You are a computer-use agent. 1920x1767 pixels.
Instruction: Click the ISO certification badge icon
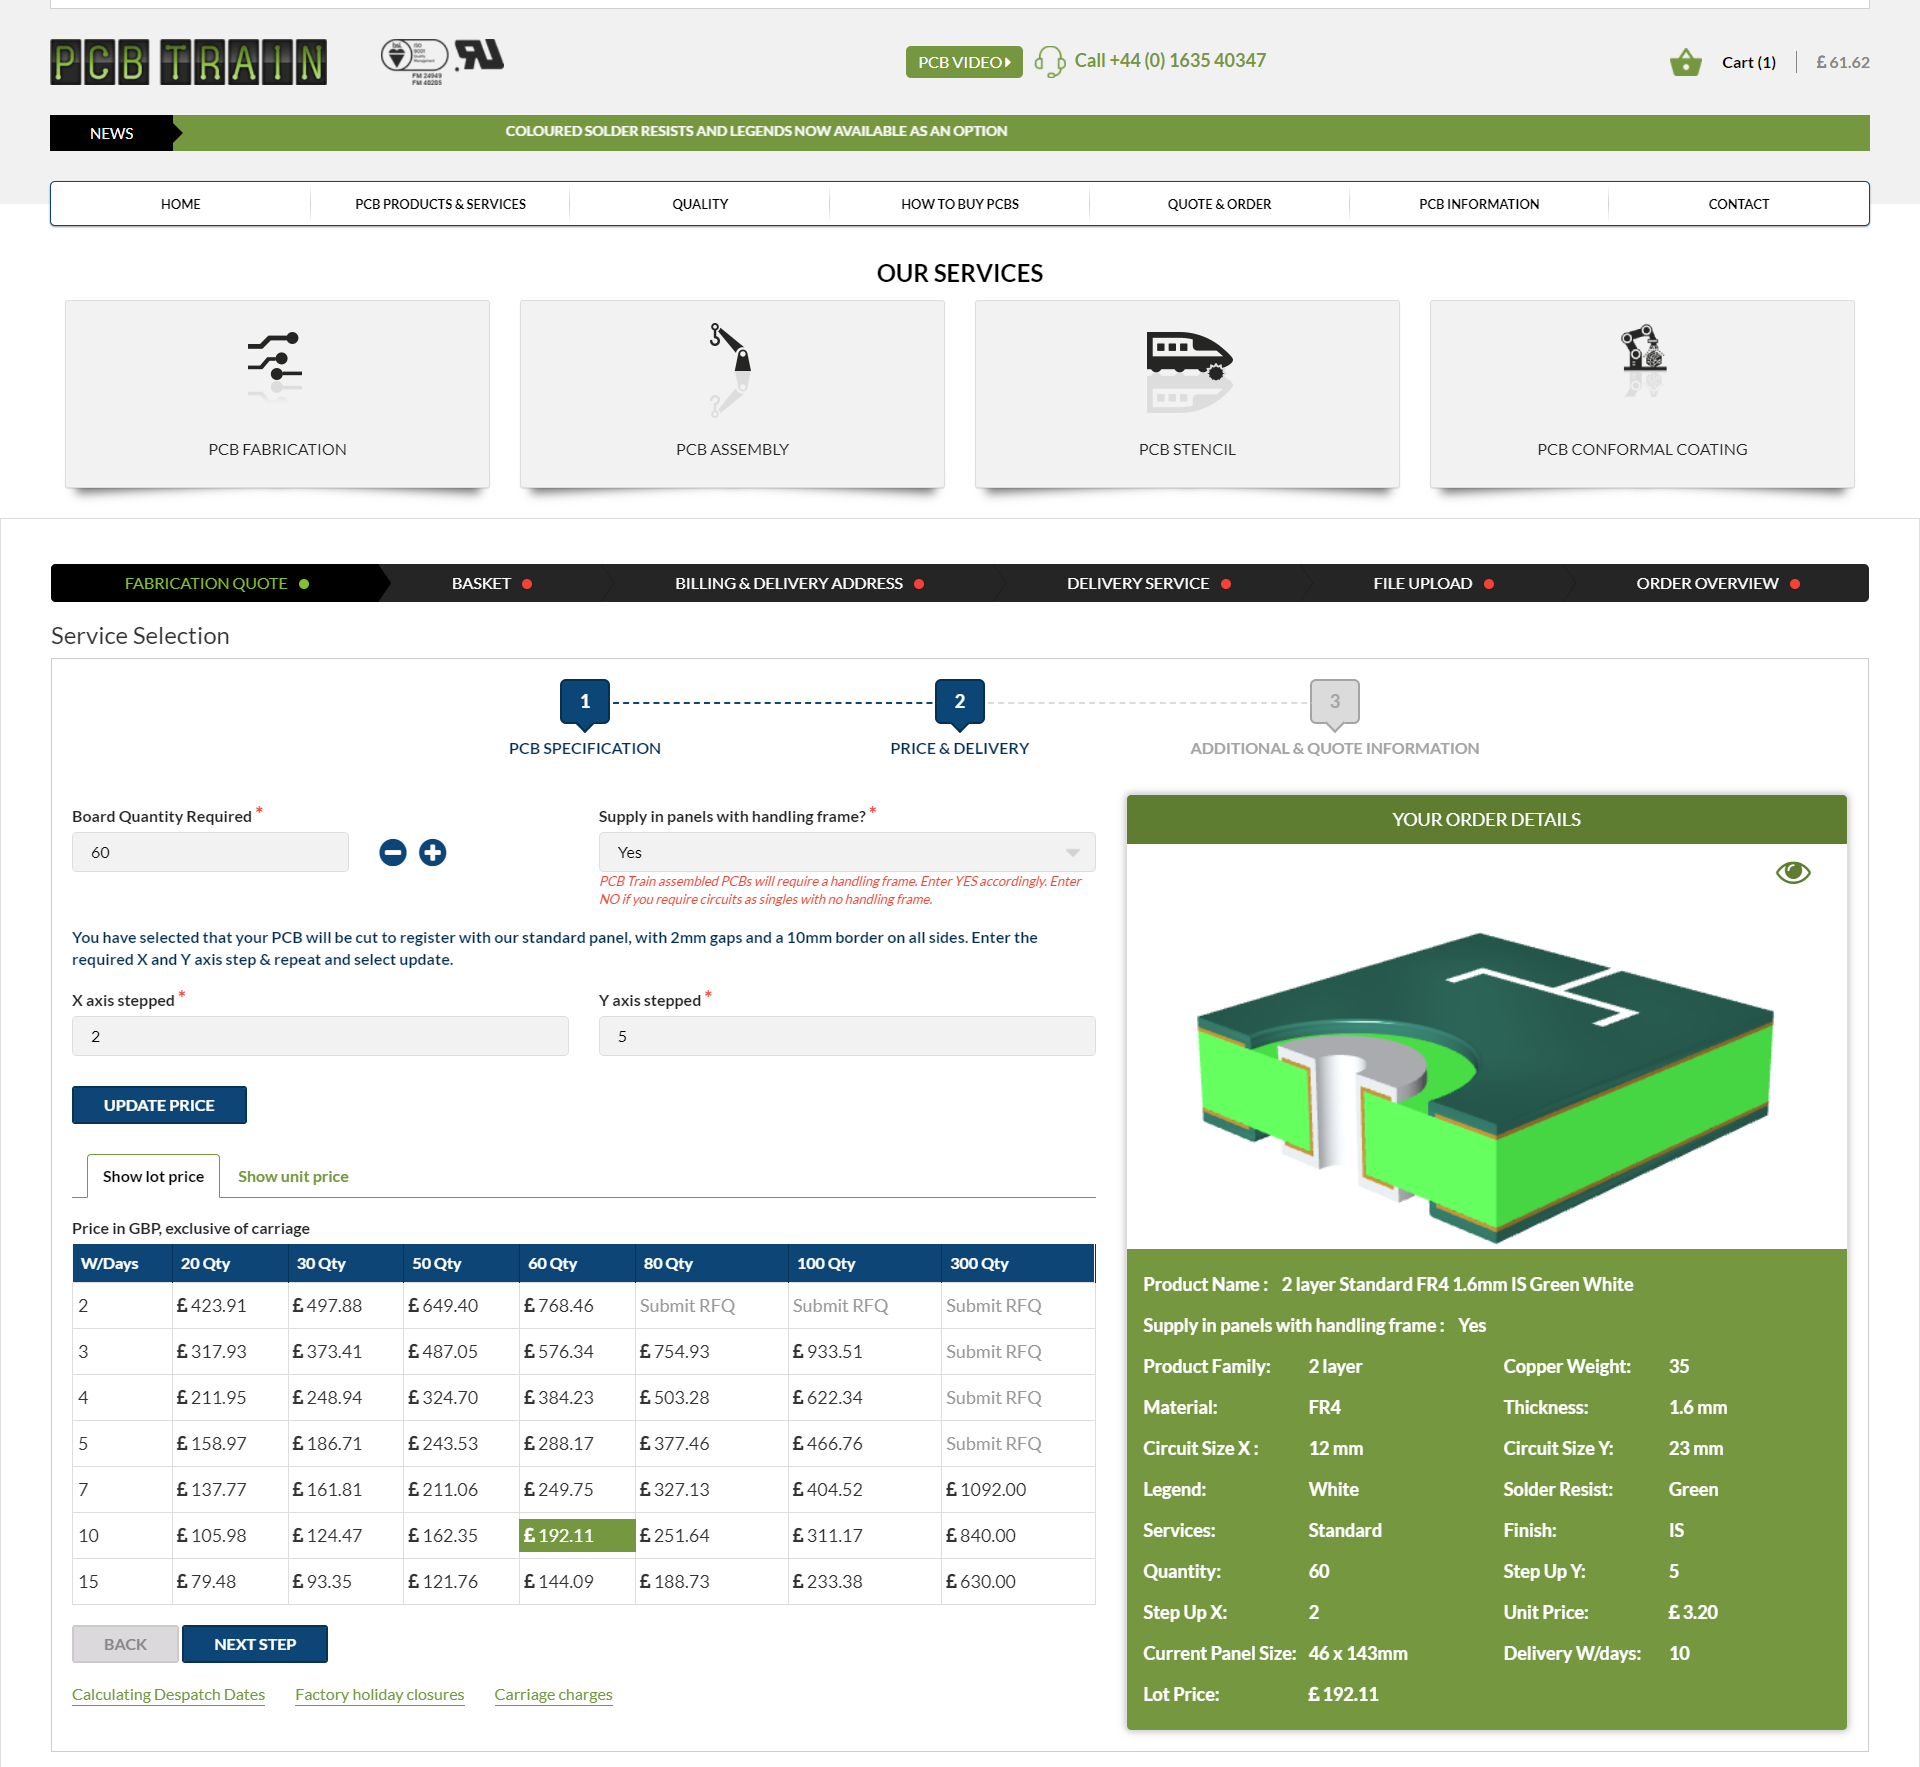(414, 61)
